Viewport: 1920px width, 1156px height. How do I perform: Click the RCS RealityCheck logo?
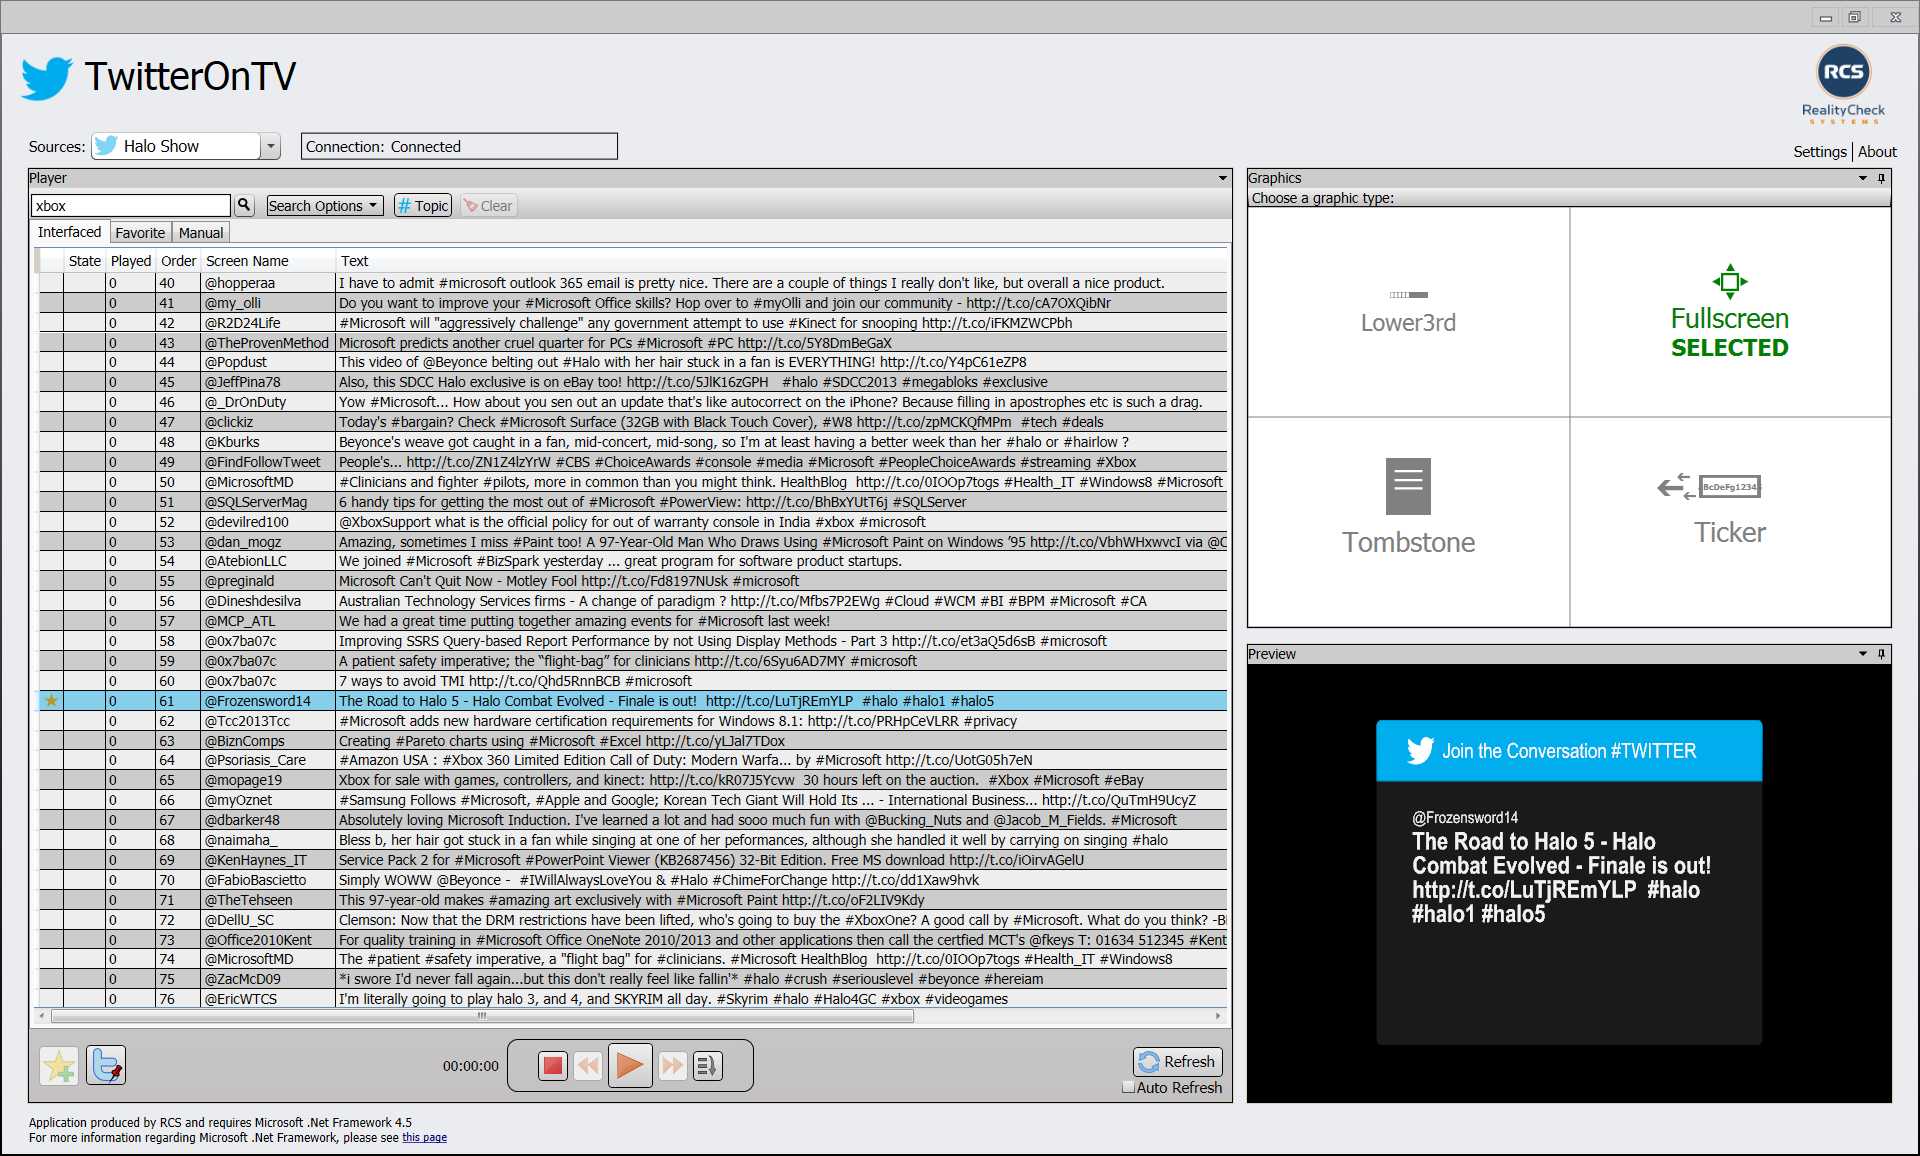point(1843,84)
